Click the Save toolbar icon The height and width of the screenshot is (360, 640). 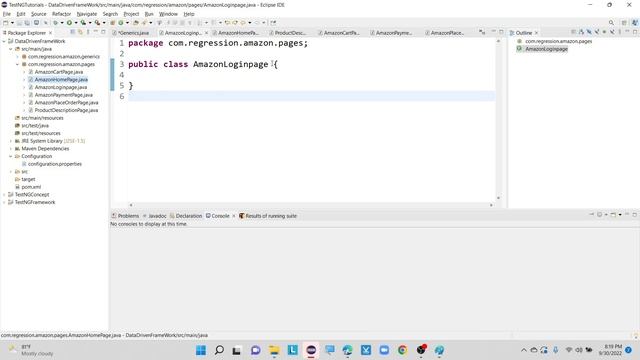(19, 23)
